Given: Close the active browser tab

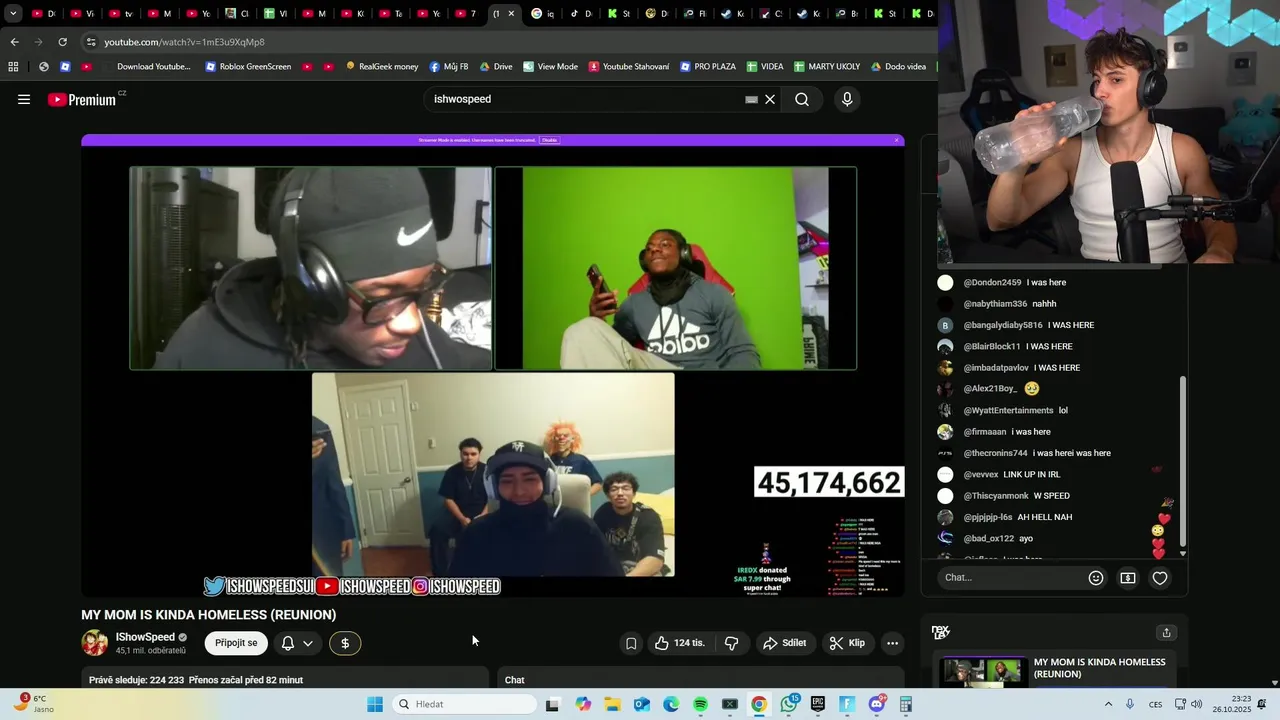Looking at the screenshot, I should tap(511, 14).
